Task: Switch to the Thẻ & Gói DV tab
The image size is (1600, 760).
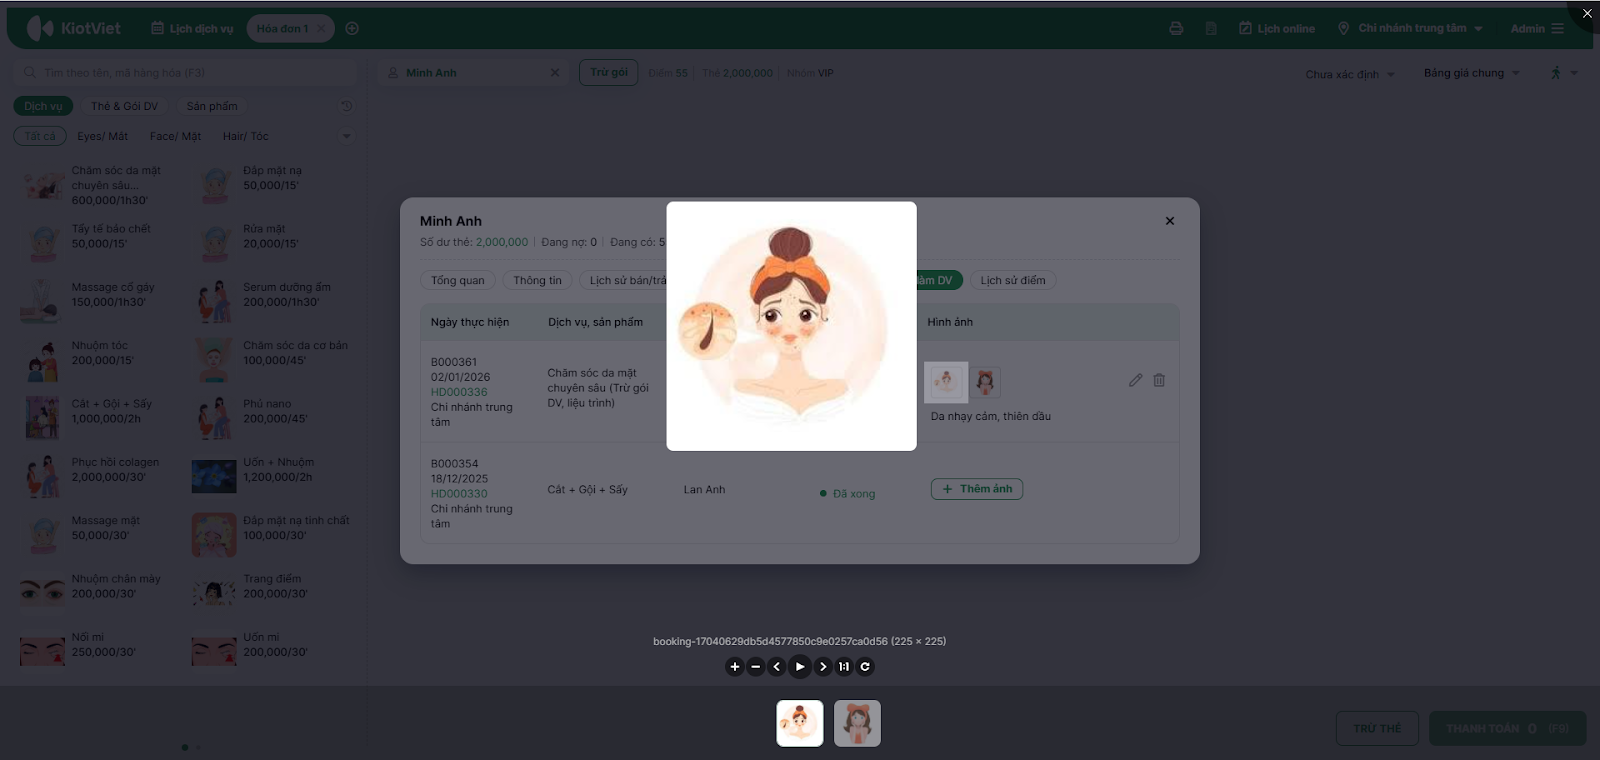Action: coord(125,106)
